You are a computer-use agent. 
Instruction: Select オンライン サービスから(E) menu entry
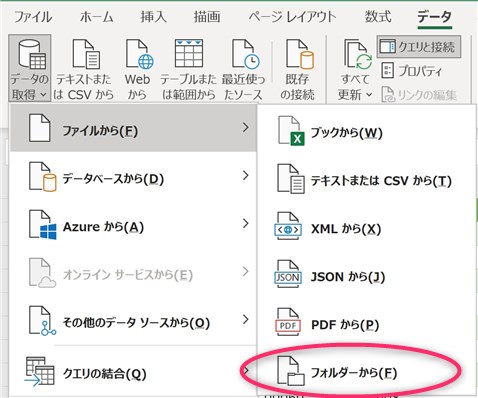click(x=133, y=272)
